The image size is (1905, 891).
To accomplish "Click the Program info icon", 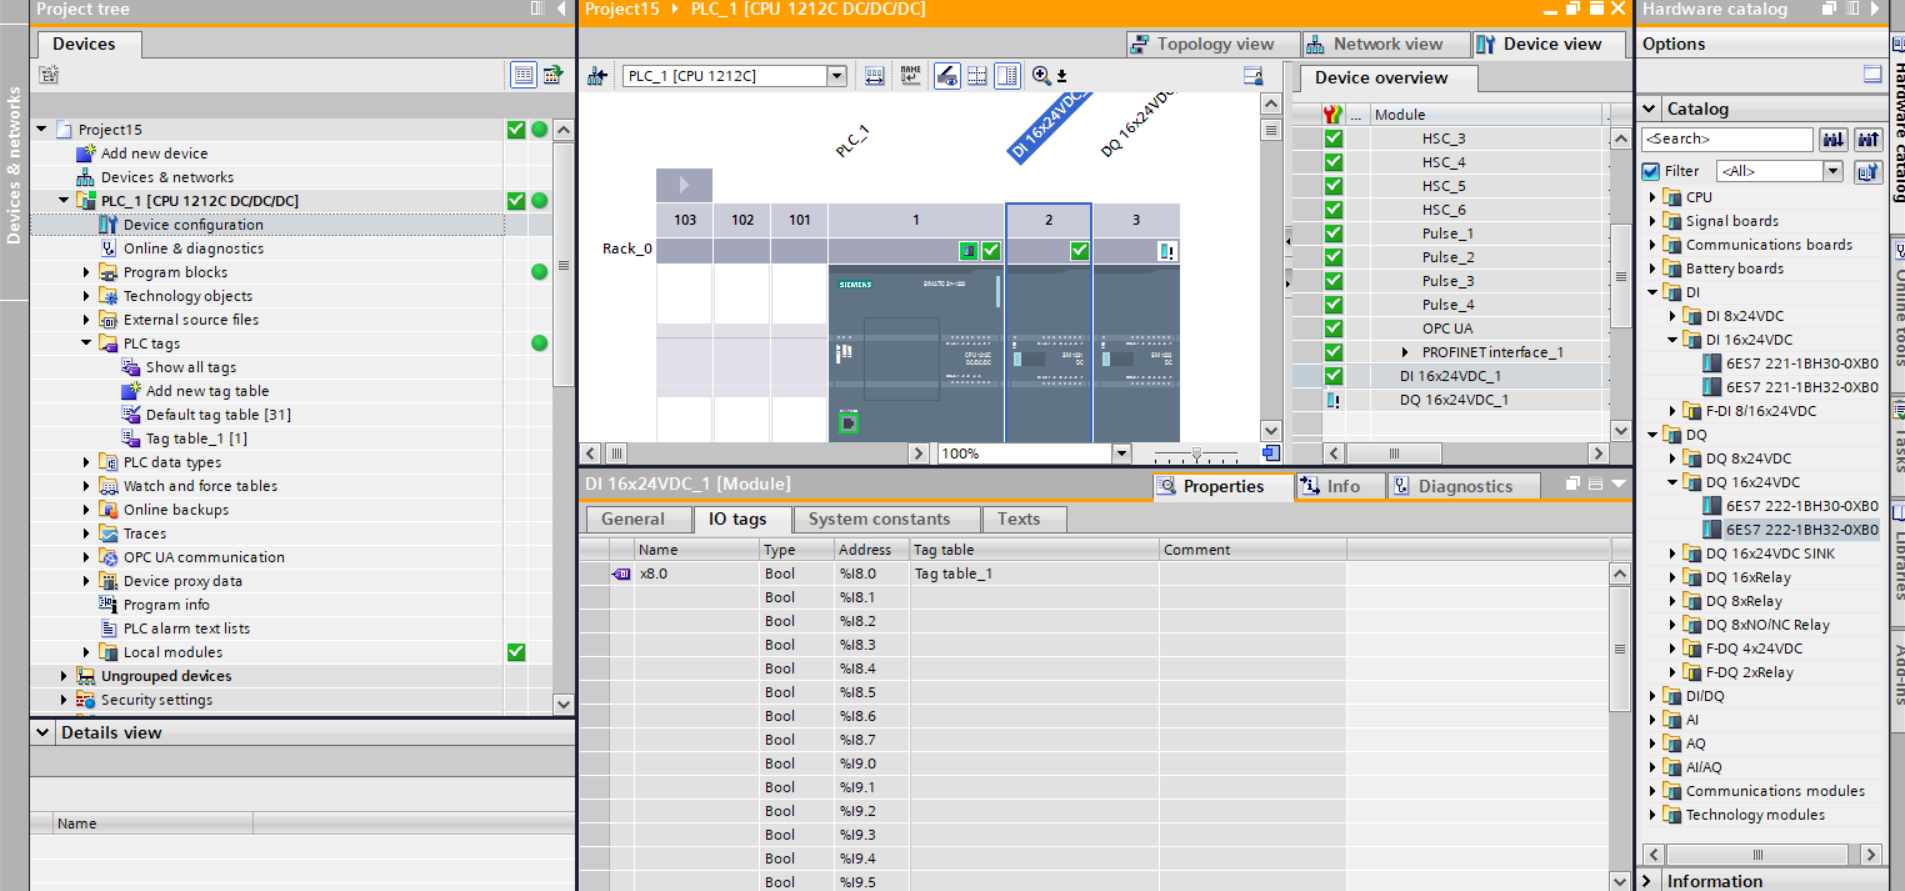I will point(108,604).
